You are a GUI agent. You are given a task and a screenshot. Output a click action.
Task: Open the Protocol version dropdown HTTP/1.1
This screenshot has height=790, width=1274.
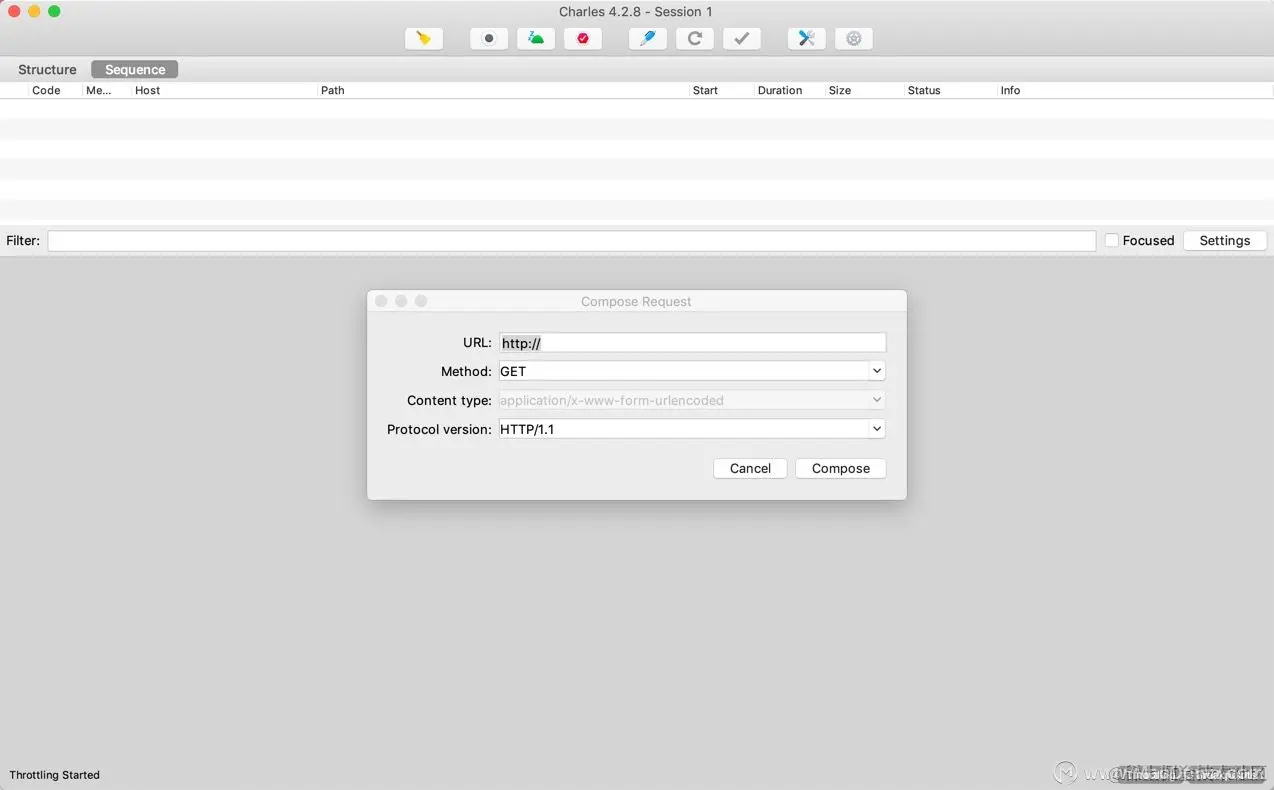click(x=692, y=429)
